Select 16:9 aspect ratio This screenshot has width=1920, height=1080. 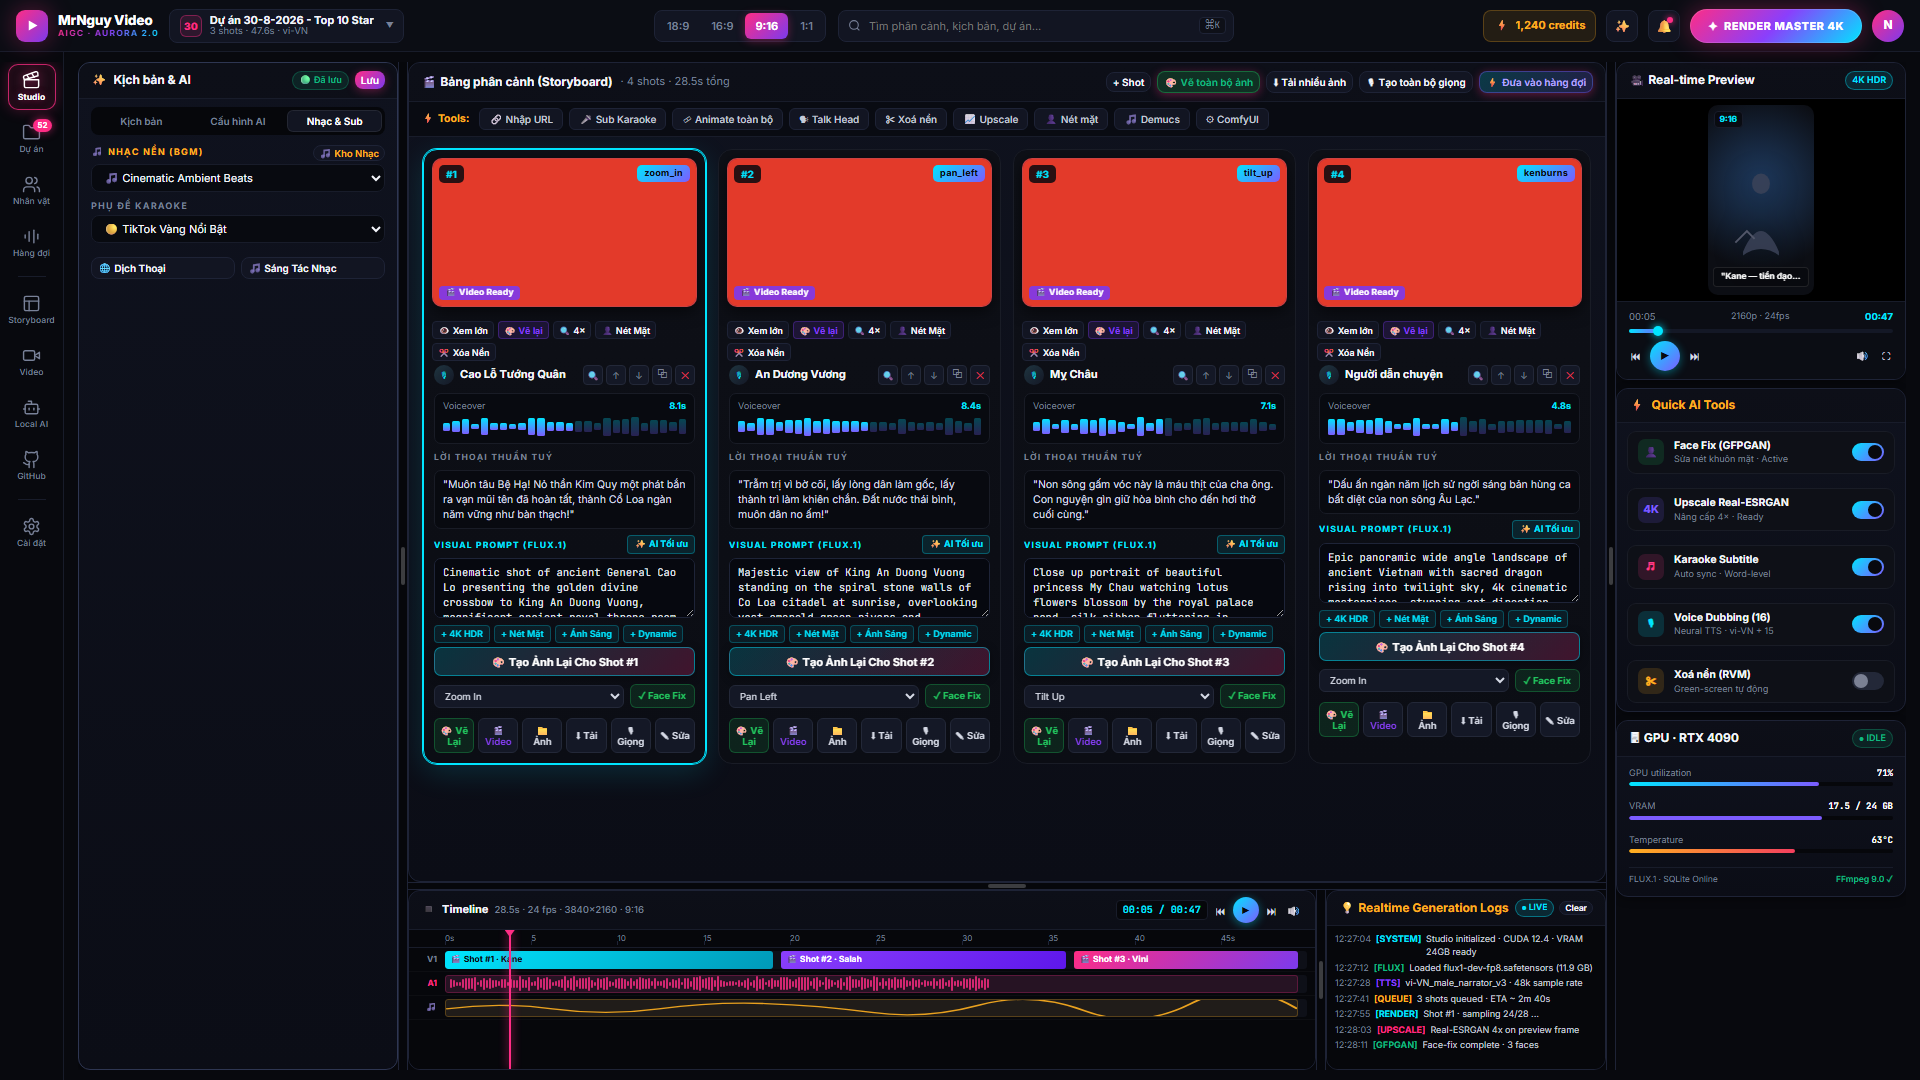pyautogui.click(x=722, y=26)
